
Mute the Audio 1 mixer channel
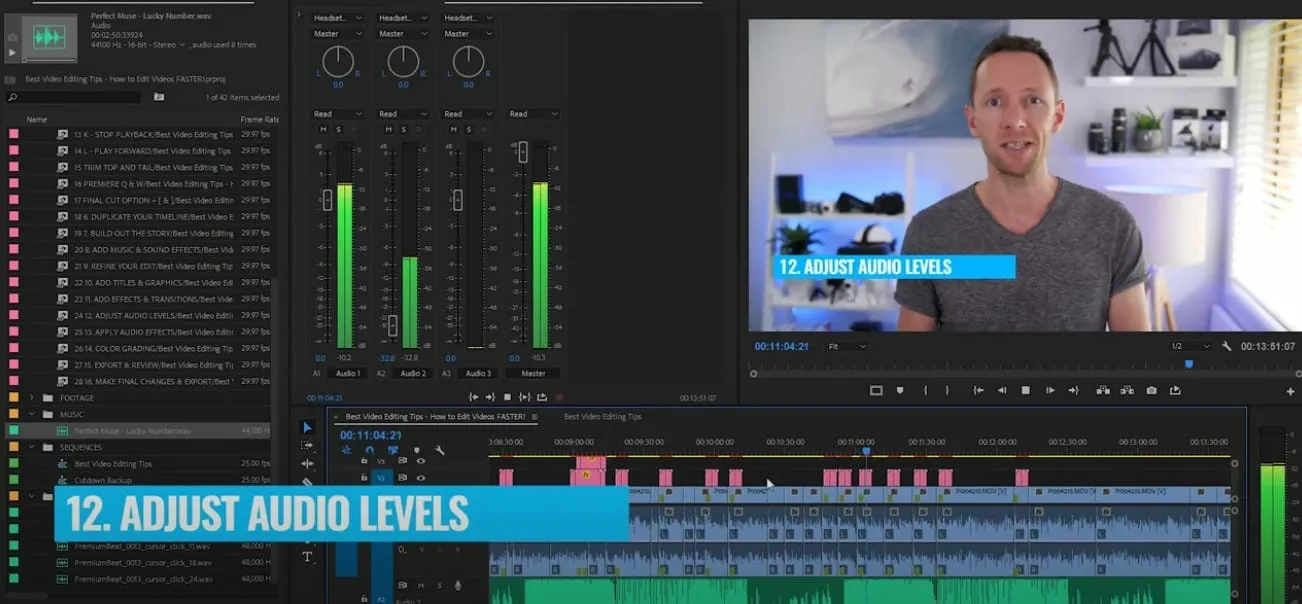click(x=323, y=129)
